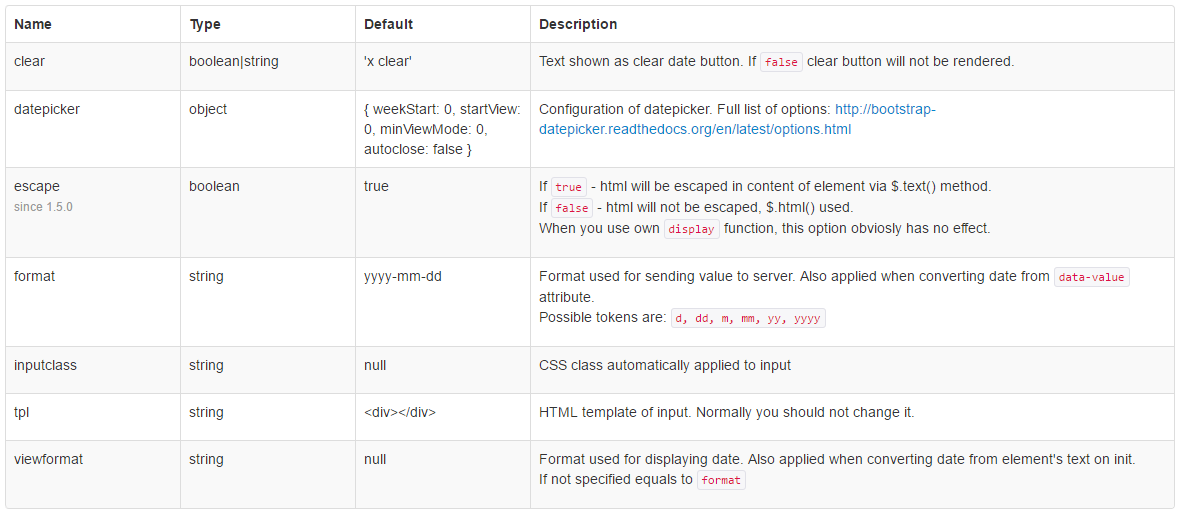This screenshot has width=1180, height=513.
Task: Click the 'x clear' default value
Action: [388, 61]
